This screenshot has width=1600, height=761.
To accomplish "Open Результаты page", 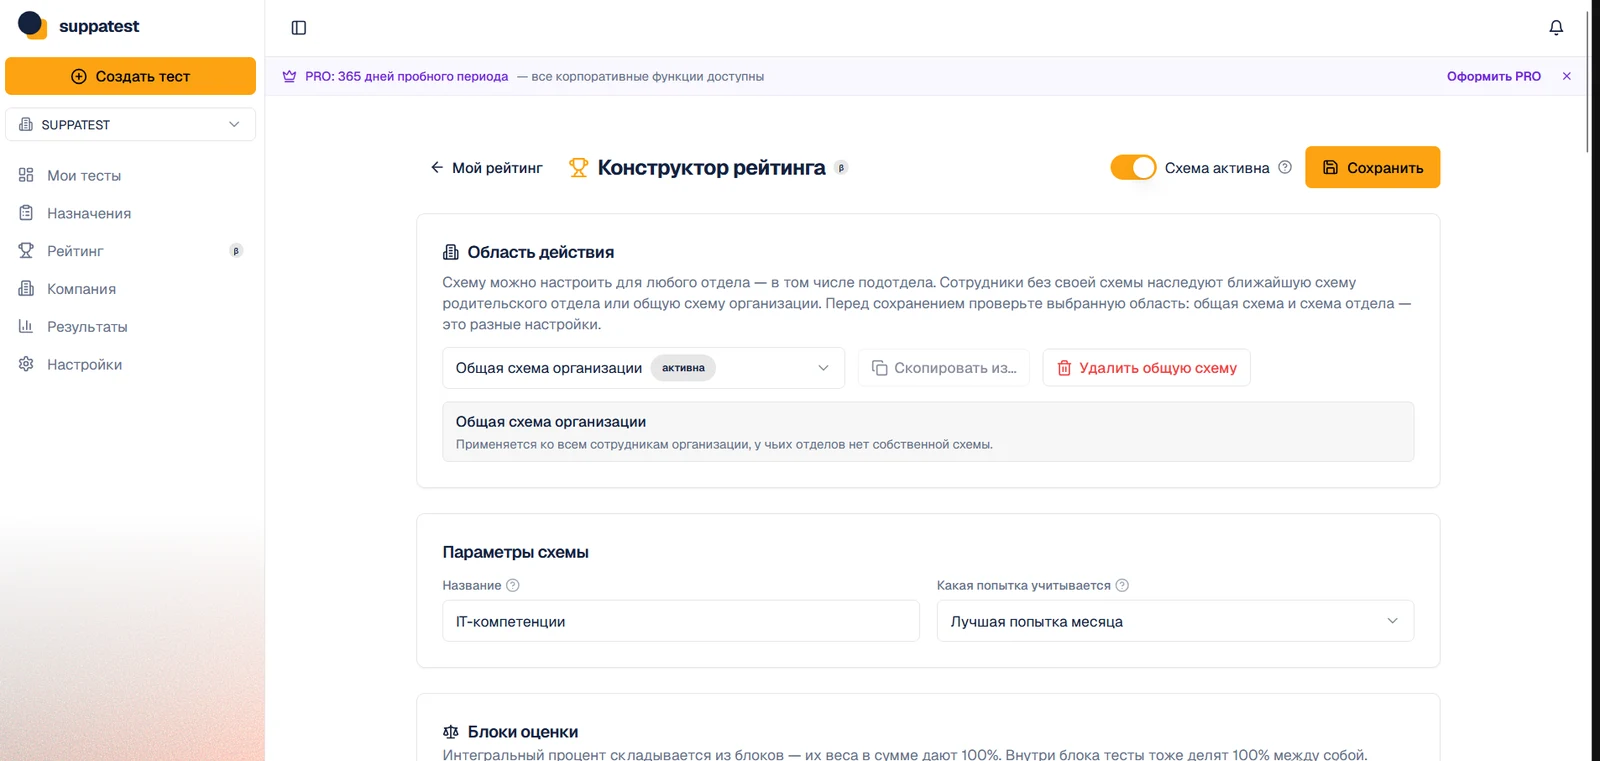I will (87, 327).
